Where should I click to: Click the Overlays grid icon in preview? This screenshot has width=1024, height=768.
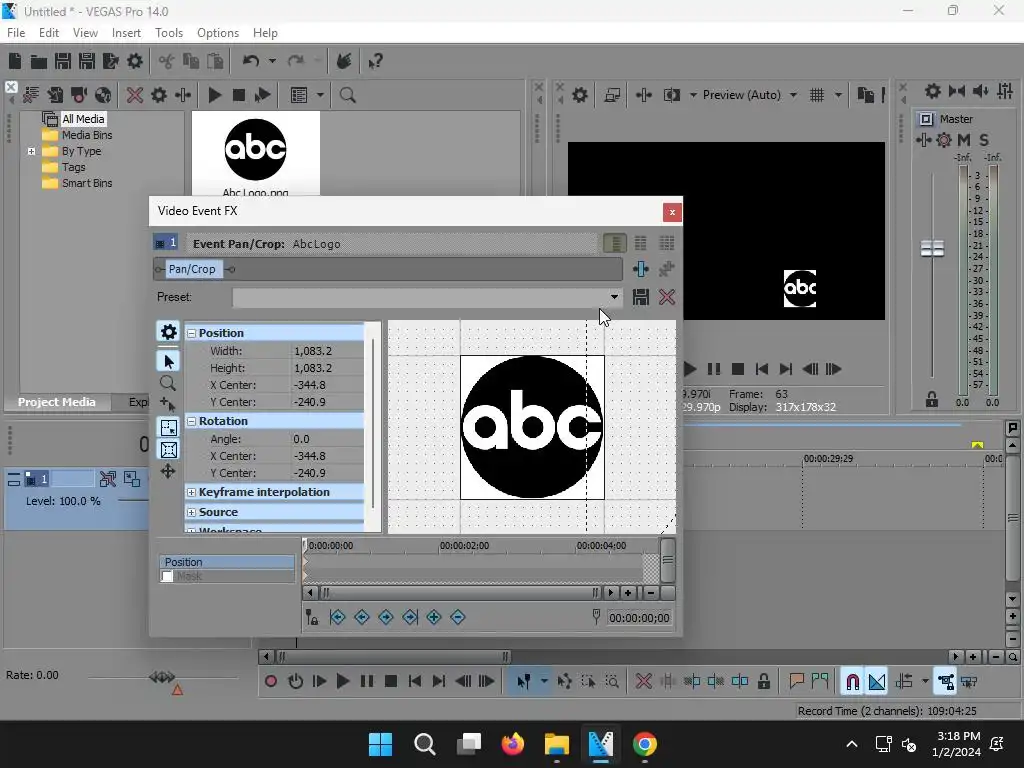tap(817, 95)
